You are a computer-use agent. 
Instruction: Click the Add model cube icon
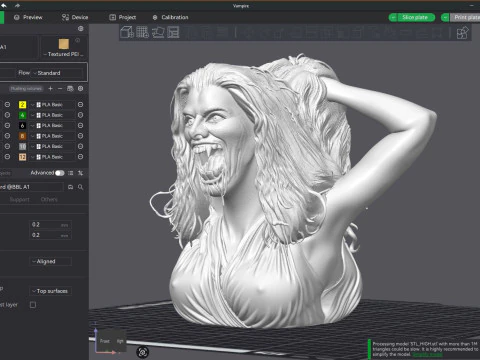[x=127, y=32]
